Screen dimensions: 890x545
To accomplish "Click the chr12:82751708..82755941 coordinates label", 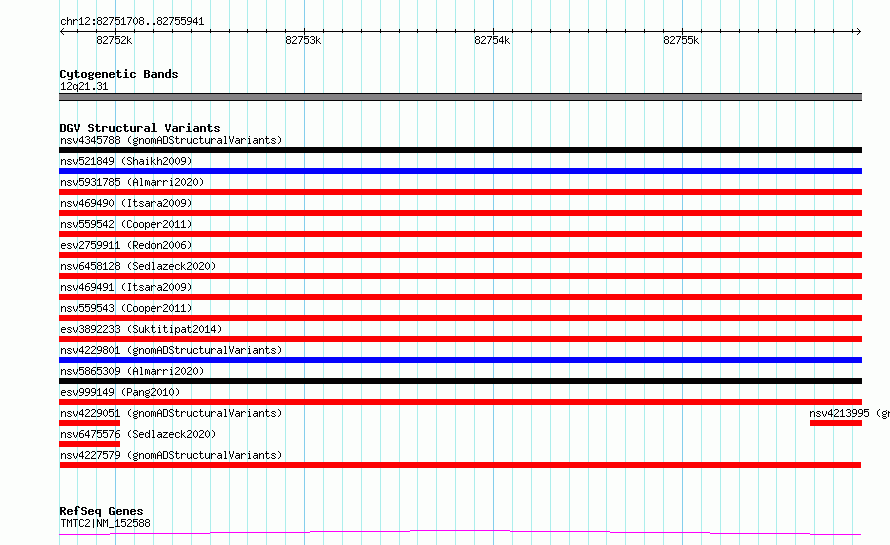I will [x=132, y=22].
